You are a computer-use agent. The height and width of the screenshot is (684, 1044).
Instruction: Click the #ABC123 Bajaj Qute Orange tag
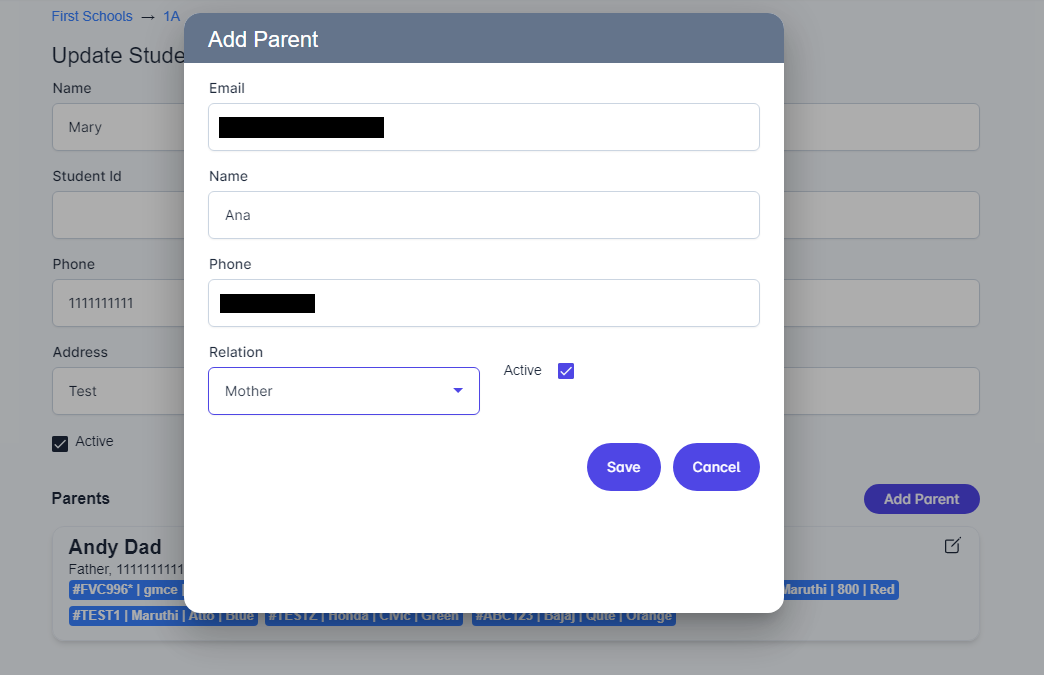573,615
